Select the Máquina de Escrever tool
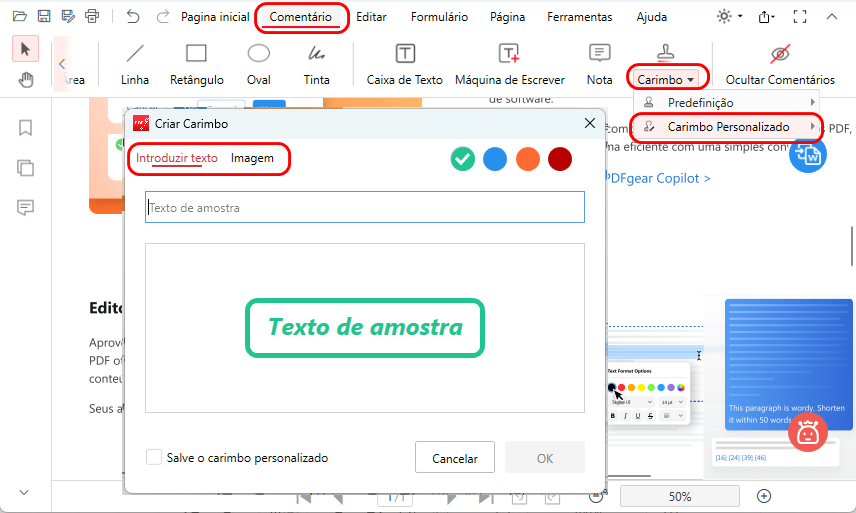Screen dimensions: 856x513 pos(509,65)
